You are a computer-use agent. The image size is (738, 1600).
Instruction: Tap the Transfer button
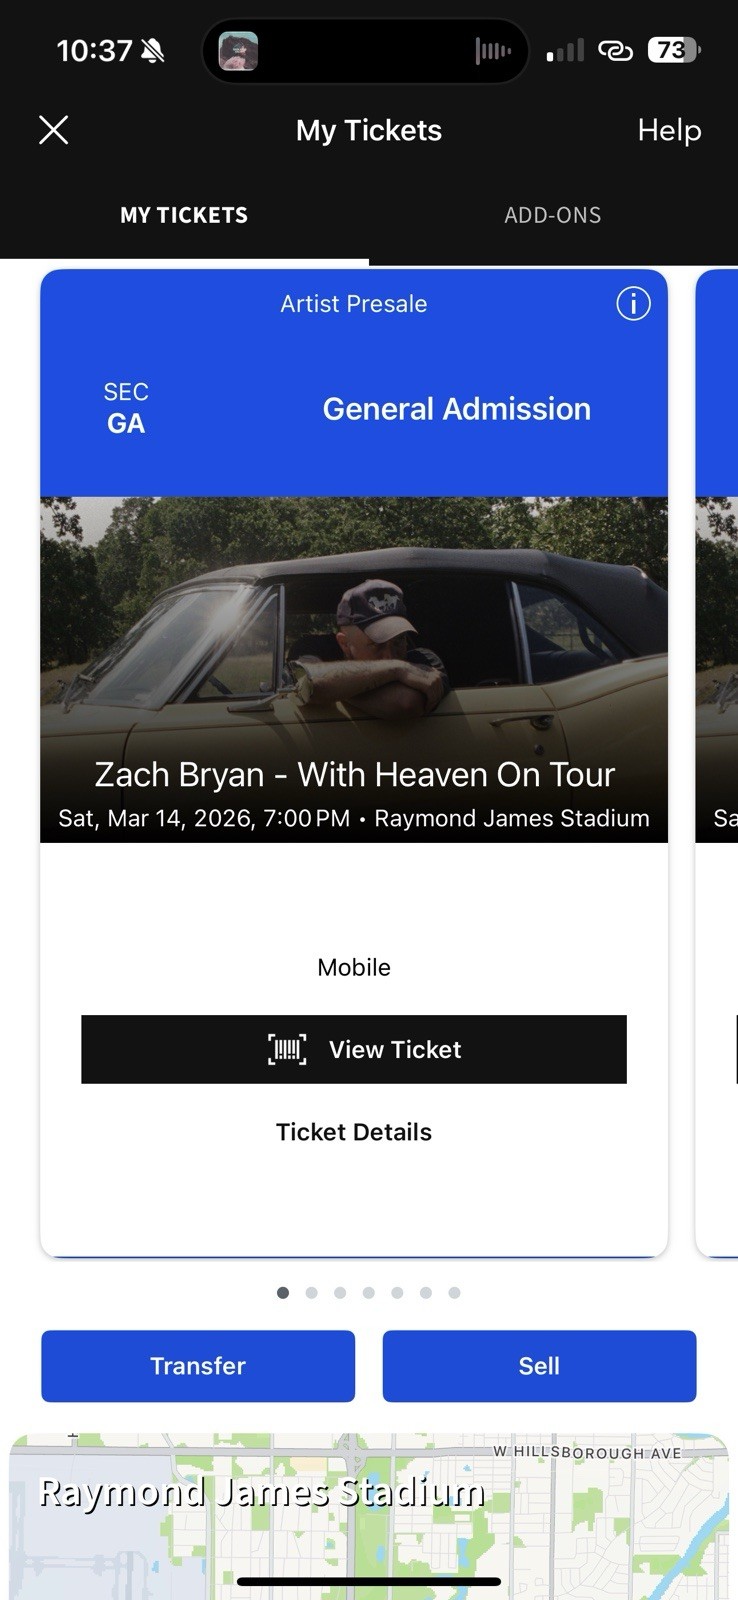pos(197,1366)
